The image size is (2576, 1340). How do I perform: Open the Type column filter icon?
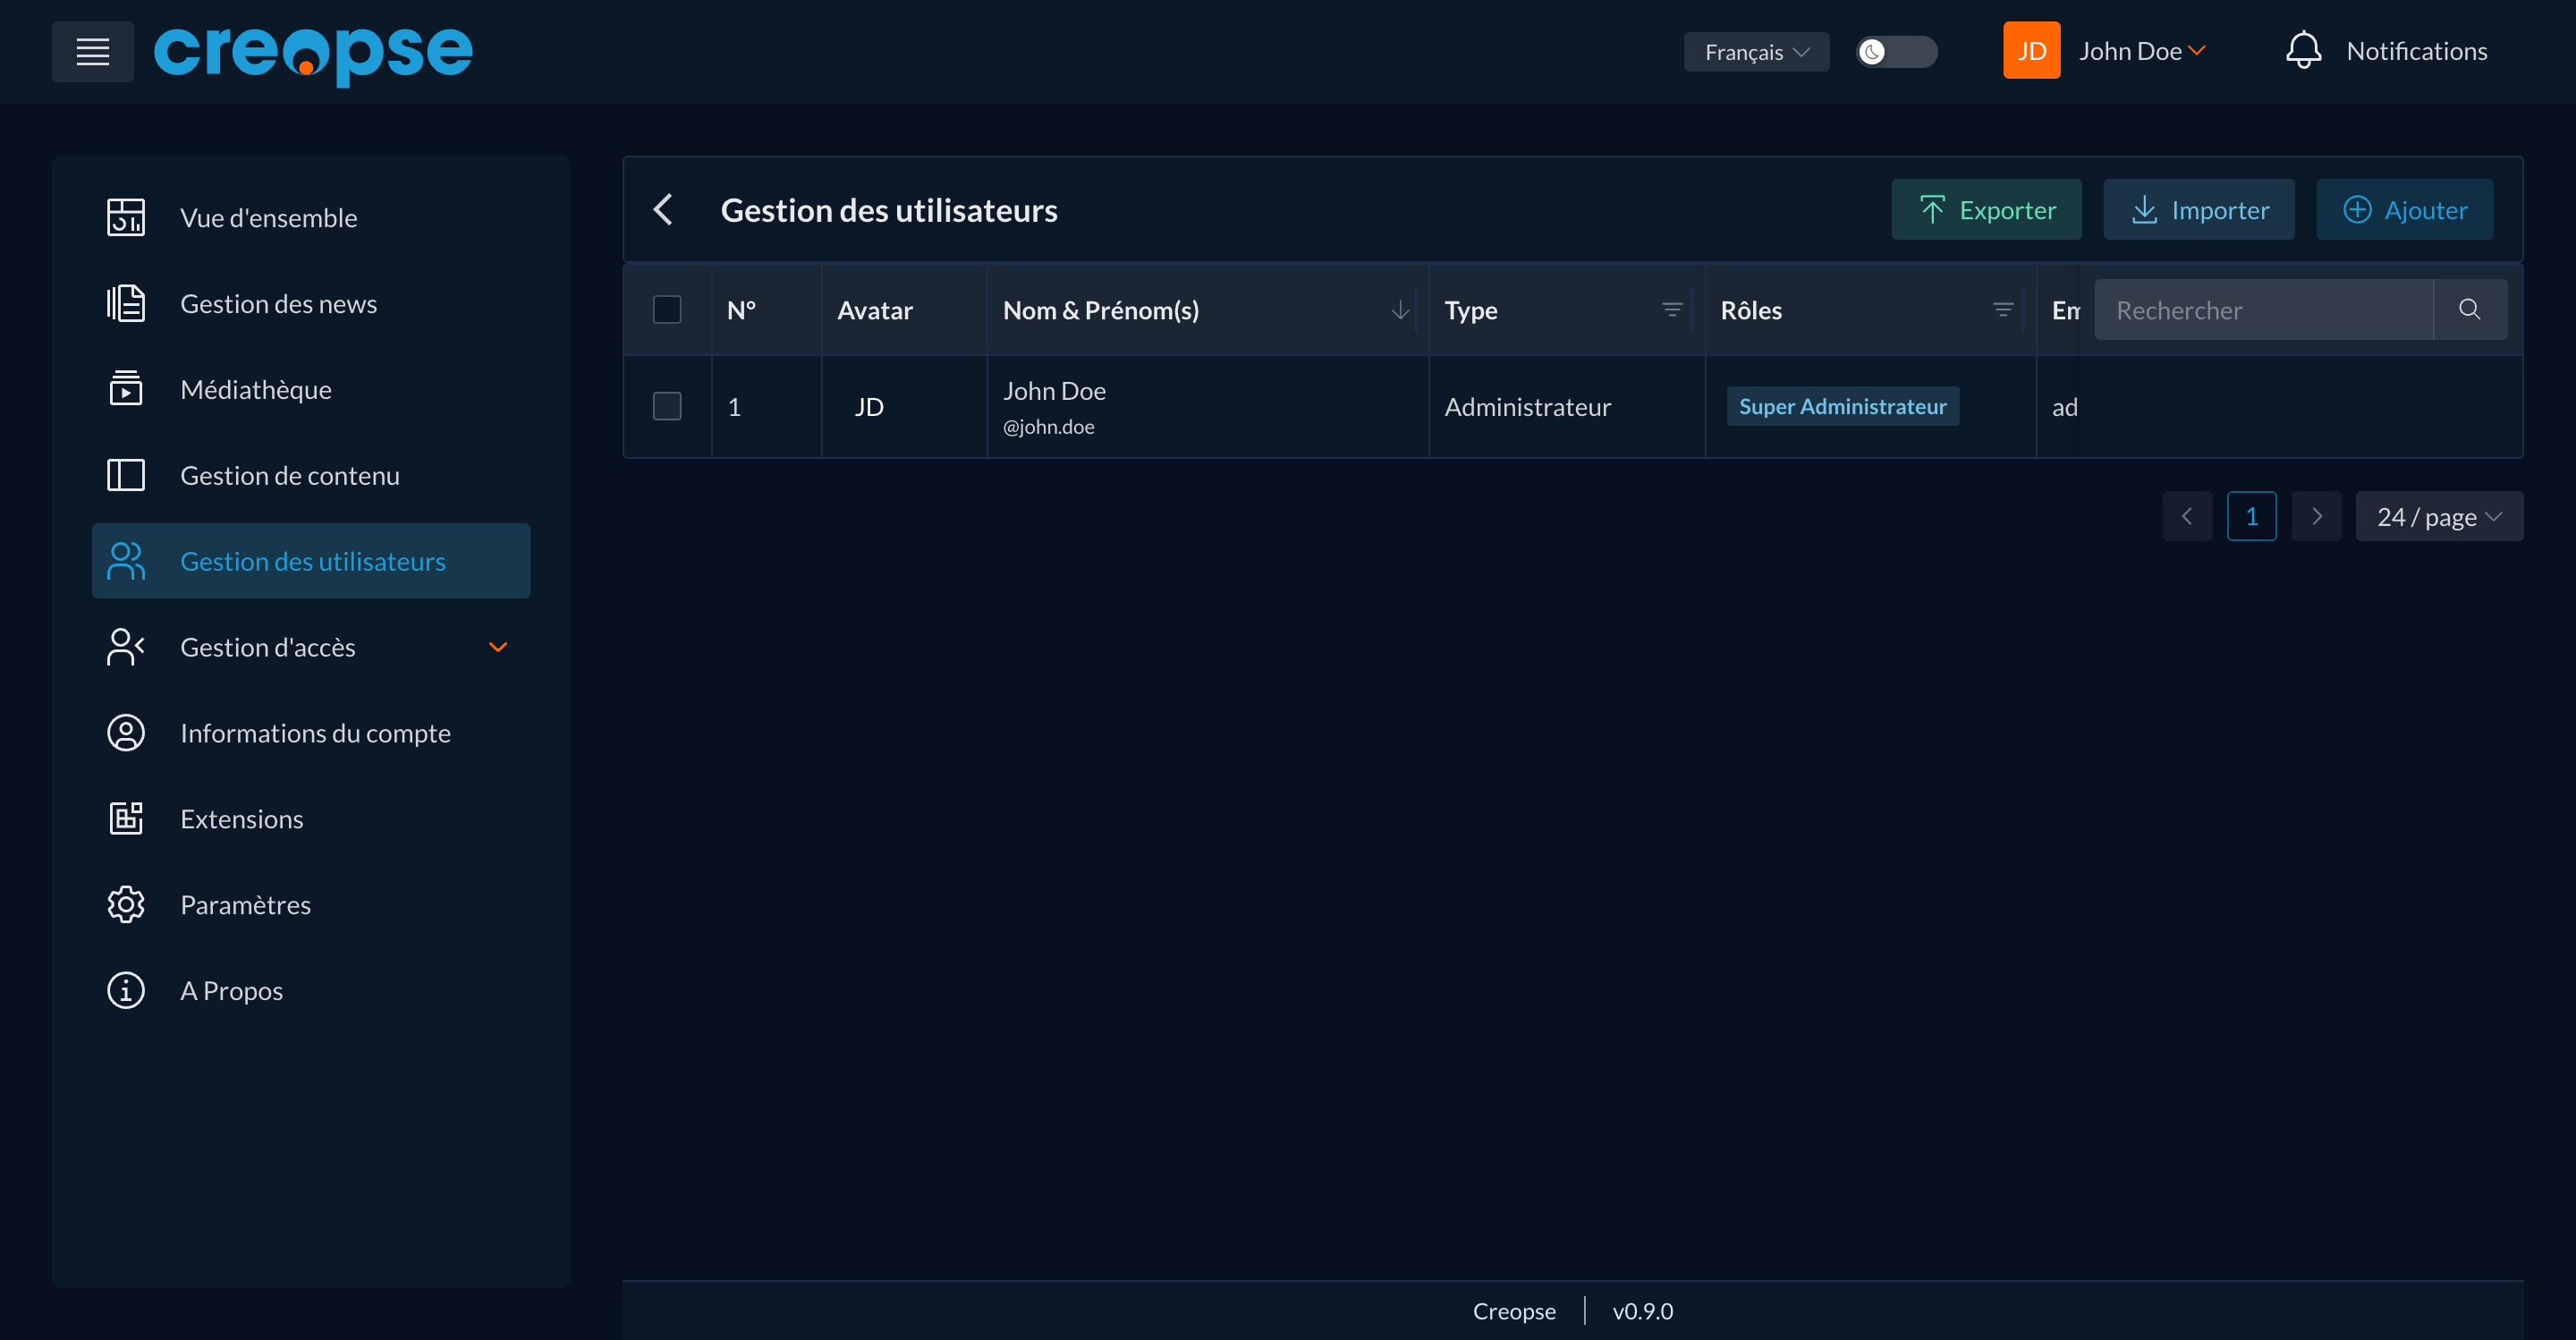(x=1671, y=310)
